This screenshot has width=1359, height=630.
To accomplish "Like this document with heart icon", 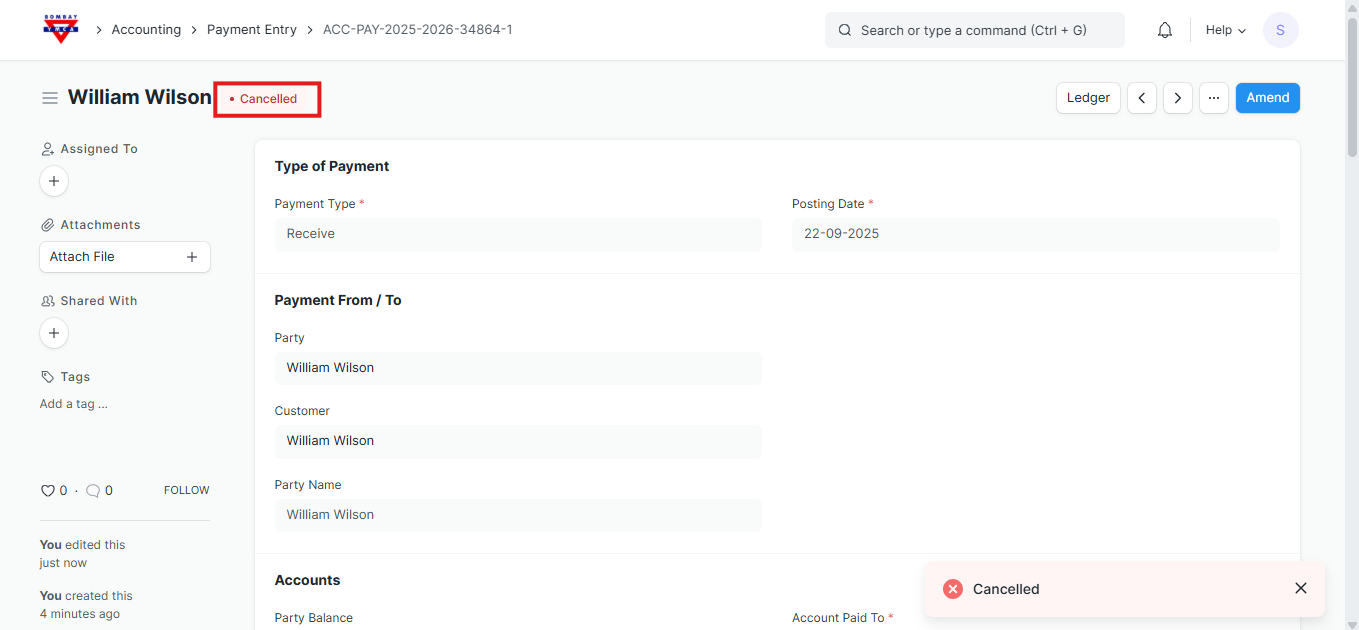I will point(47,491).
